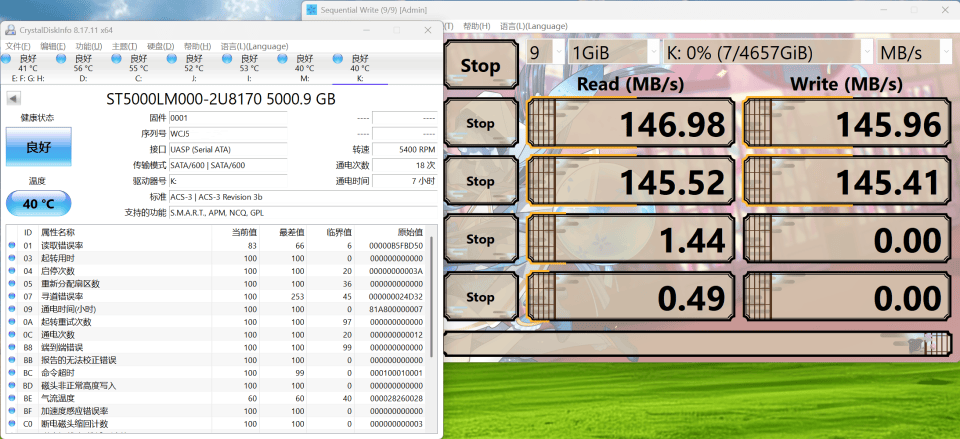960x439 pixels.
Task: Click the Sequential Write window title icon
Action: 311,10
